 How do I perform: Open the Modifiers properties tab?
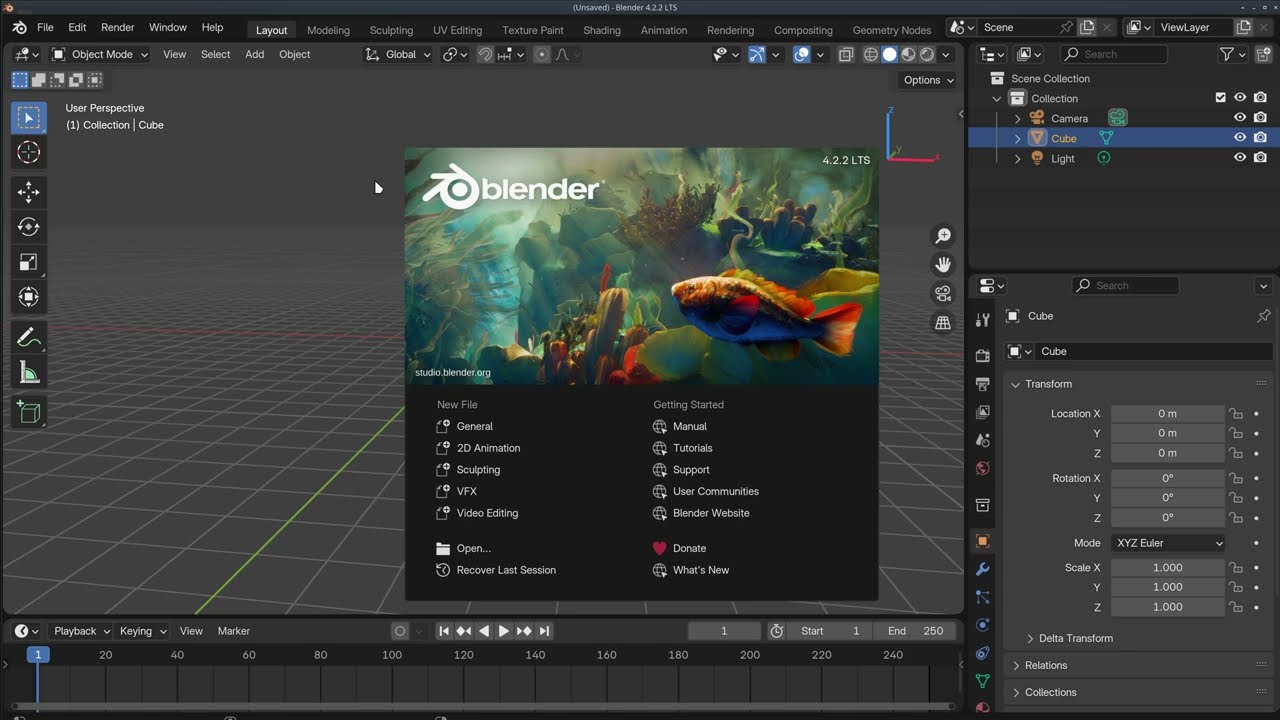982,569
